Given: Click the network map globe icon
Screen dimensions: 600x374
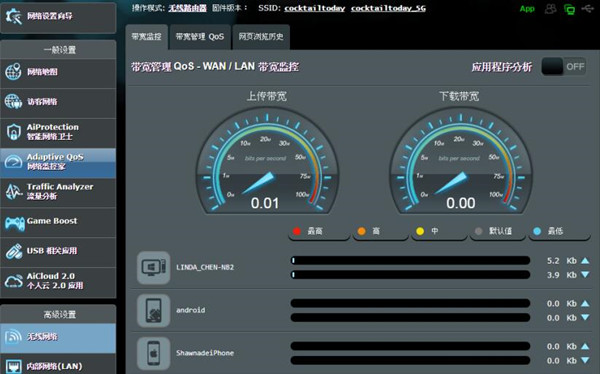Looking at the screenshot, I should (13, 72).
